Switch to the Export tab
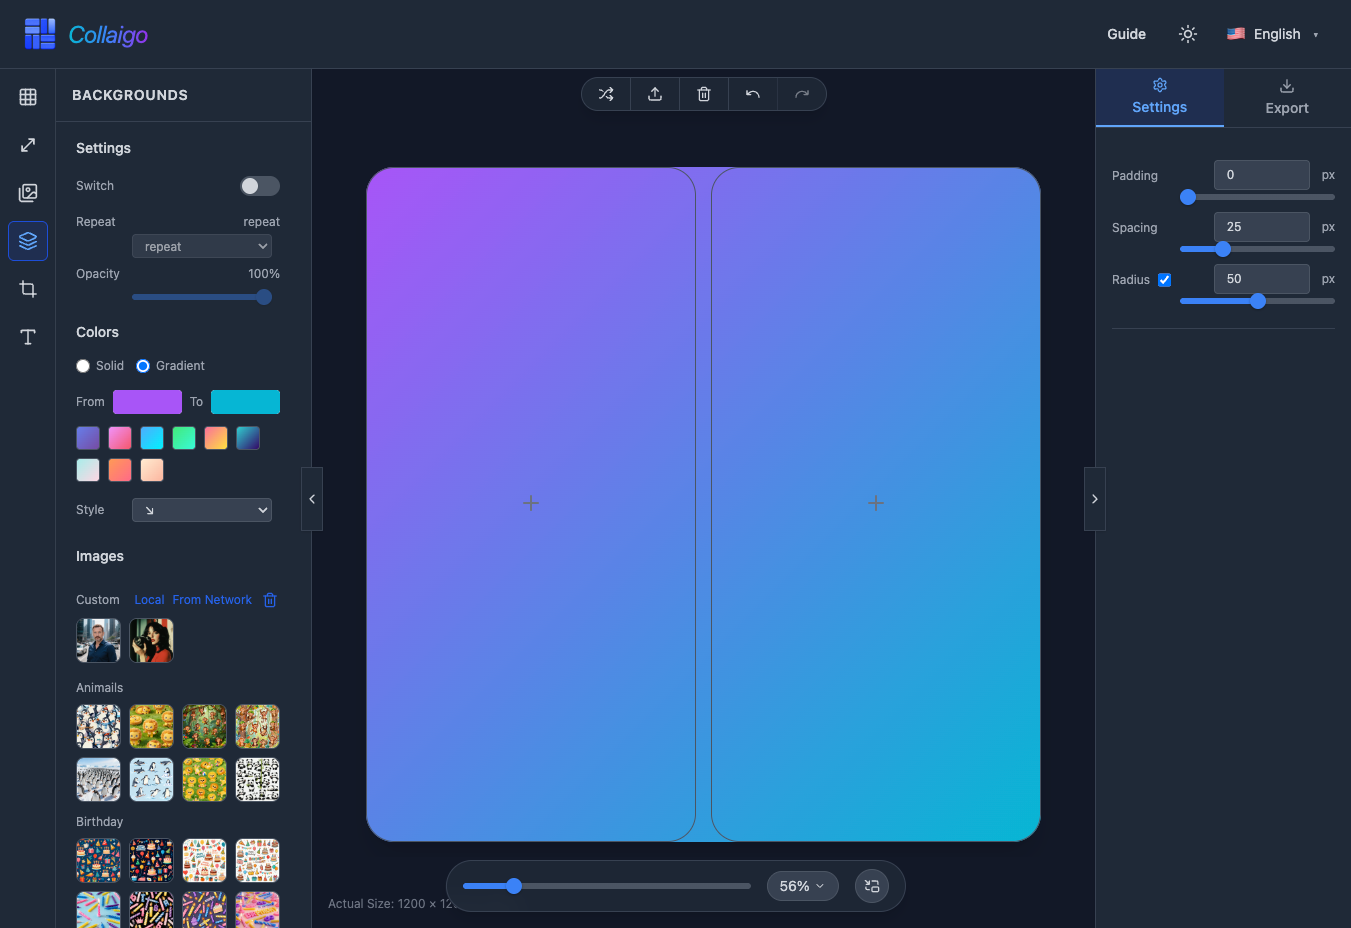 [1287, 97]
